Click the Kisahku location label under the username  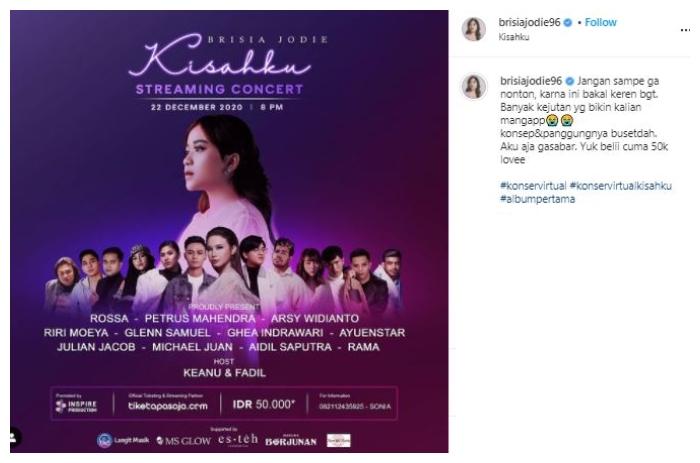tap(514, 37)
